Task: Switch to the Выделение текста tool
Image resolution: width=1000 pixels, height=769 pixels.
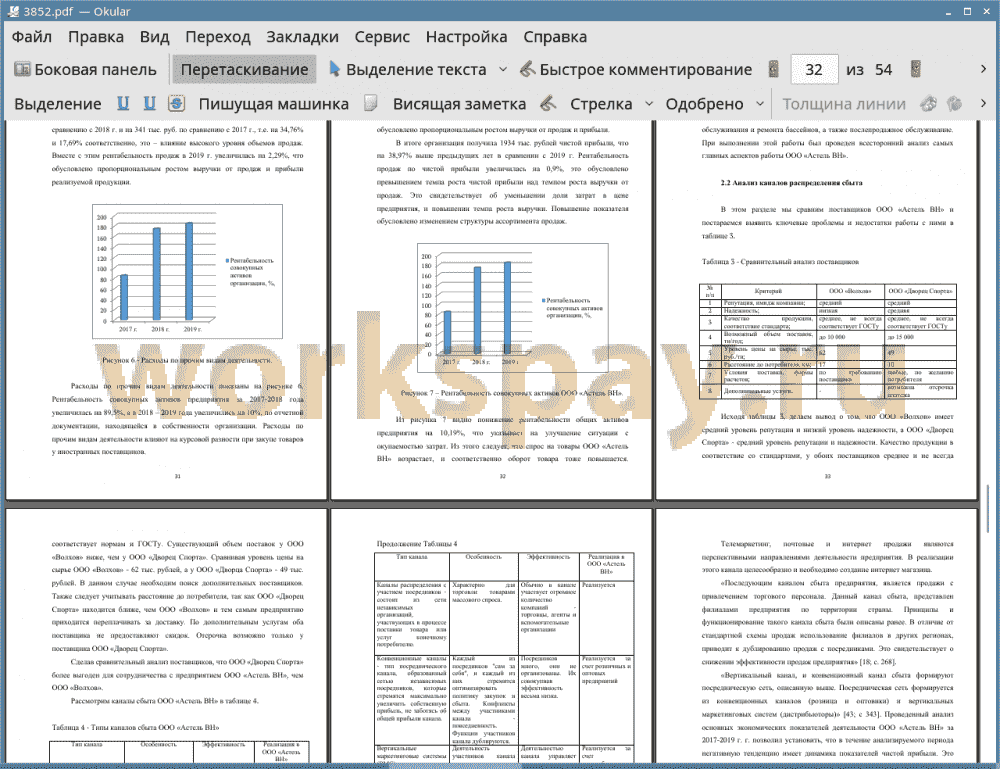Action: point(408,70)
